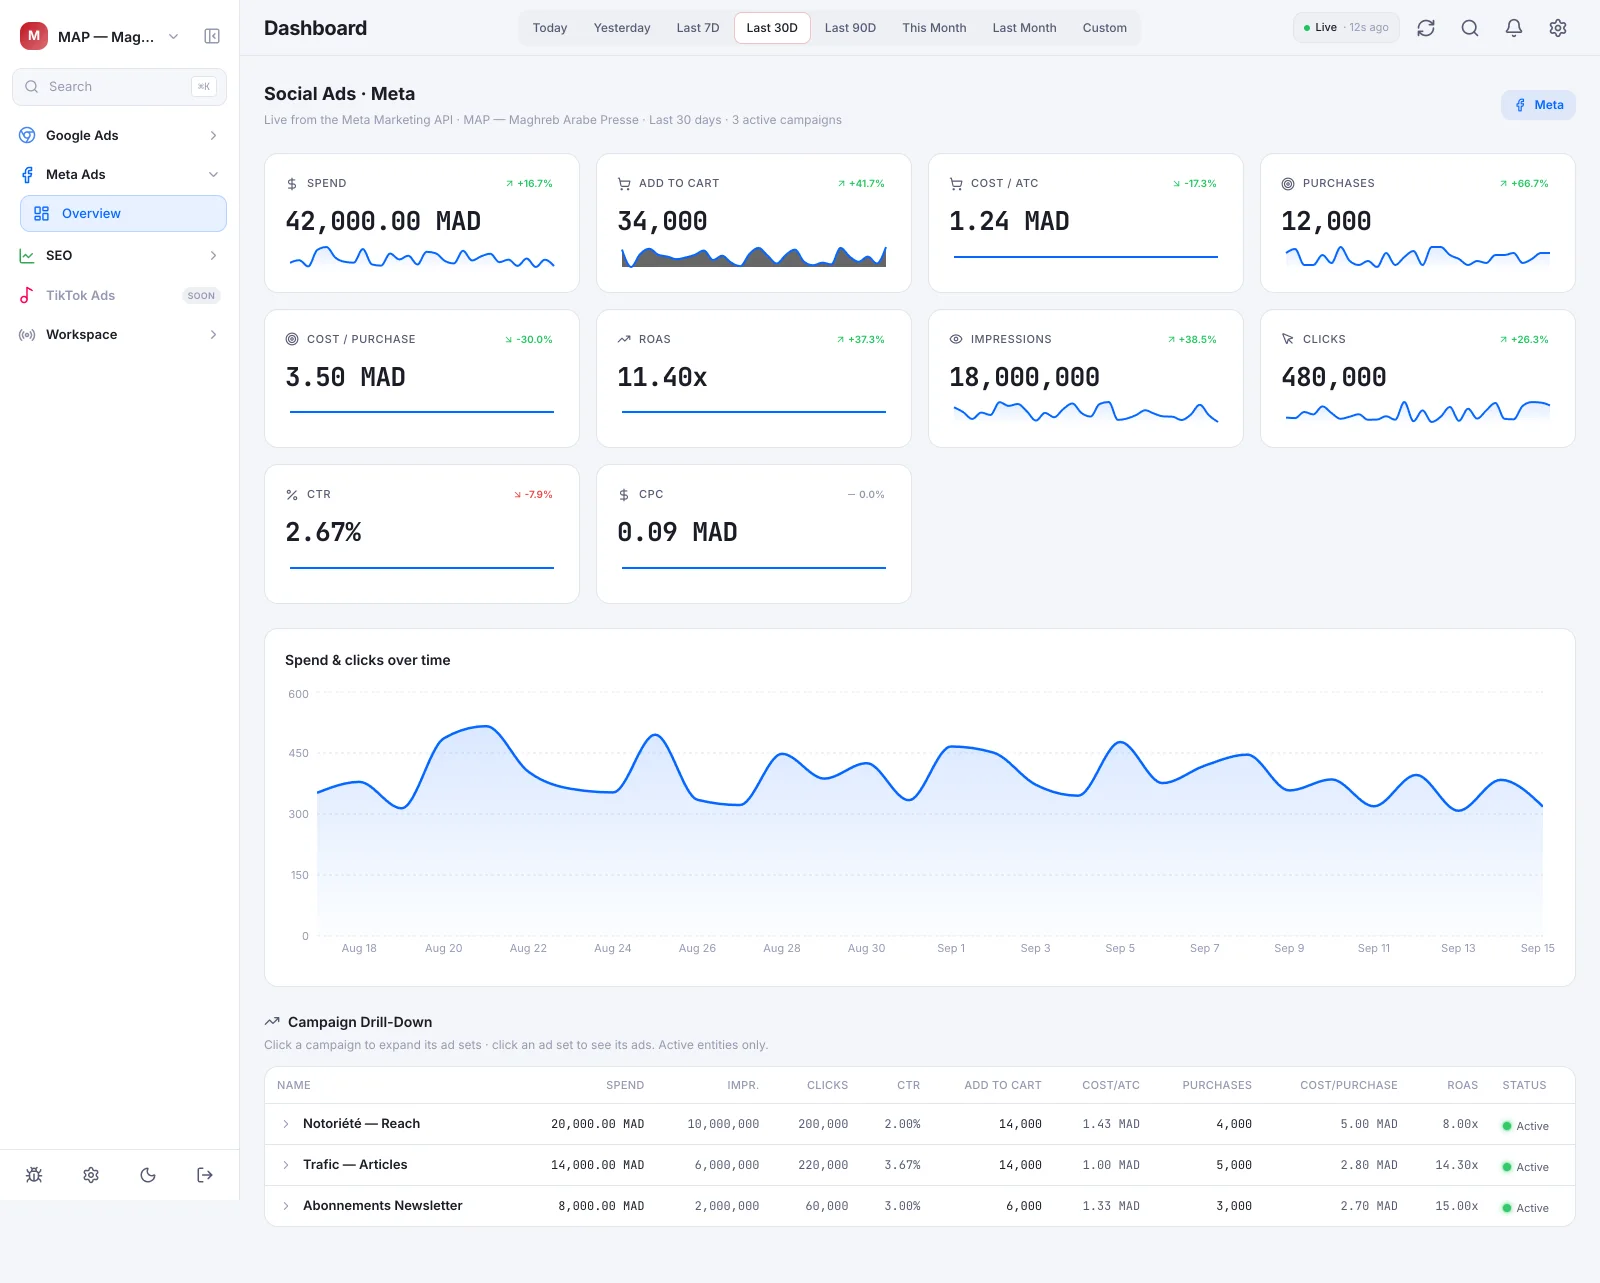Select the Last 7D range

coord(698,28)
